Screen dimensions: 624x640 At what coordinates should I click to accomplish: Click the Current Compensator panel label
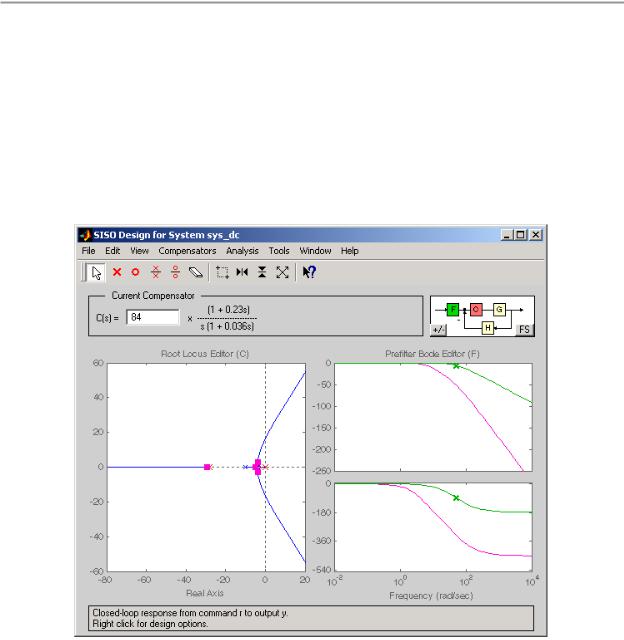[153, 296]
